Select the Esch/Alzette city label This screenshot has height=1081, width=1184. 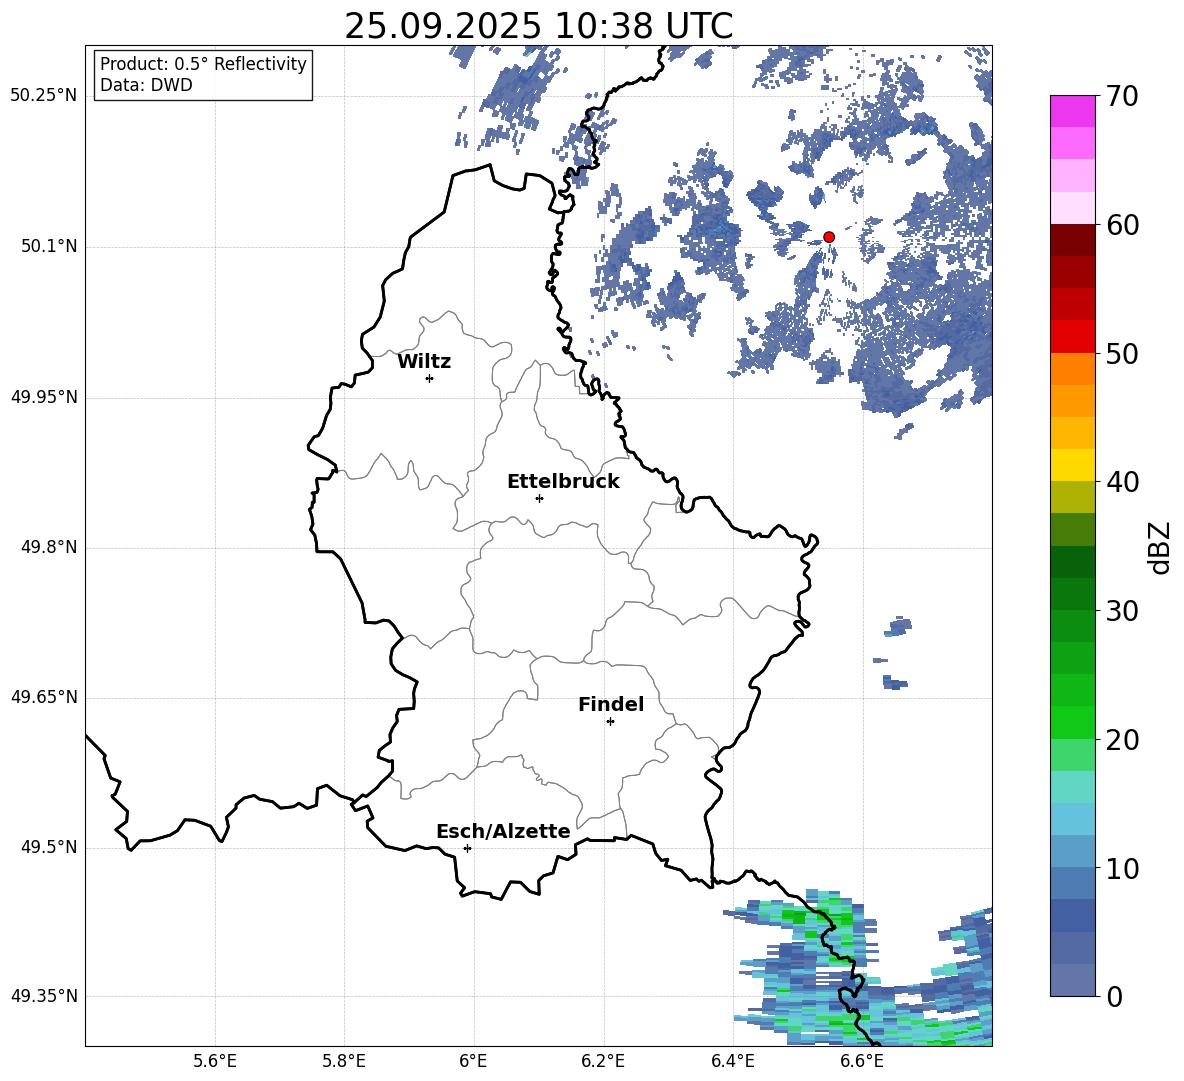tap(503, 832)
